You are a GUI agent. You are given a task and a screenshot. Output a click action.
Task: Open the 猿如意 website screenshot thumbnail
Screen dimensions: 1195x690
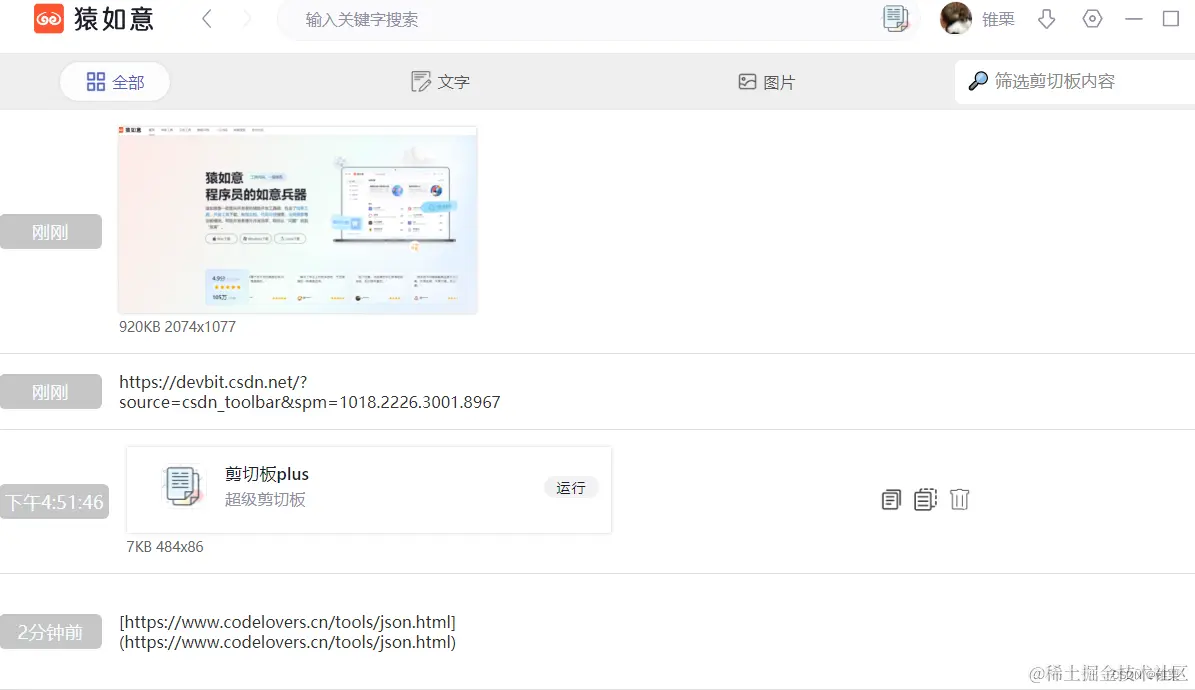[298, 220]
